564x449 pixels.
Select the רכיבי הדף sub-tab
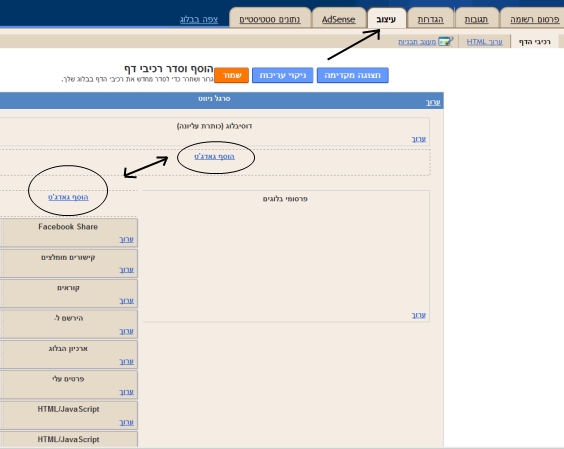(535, 42)
